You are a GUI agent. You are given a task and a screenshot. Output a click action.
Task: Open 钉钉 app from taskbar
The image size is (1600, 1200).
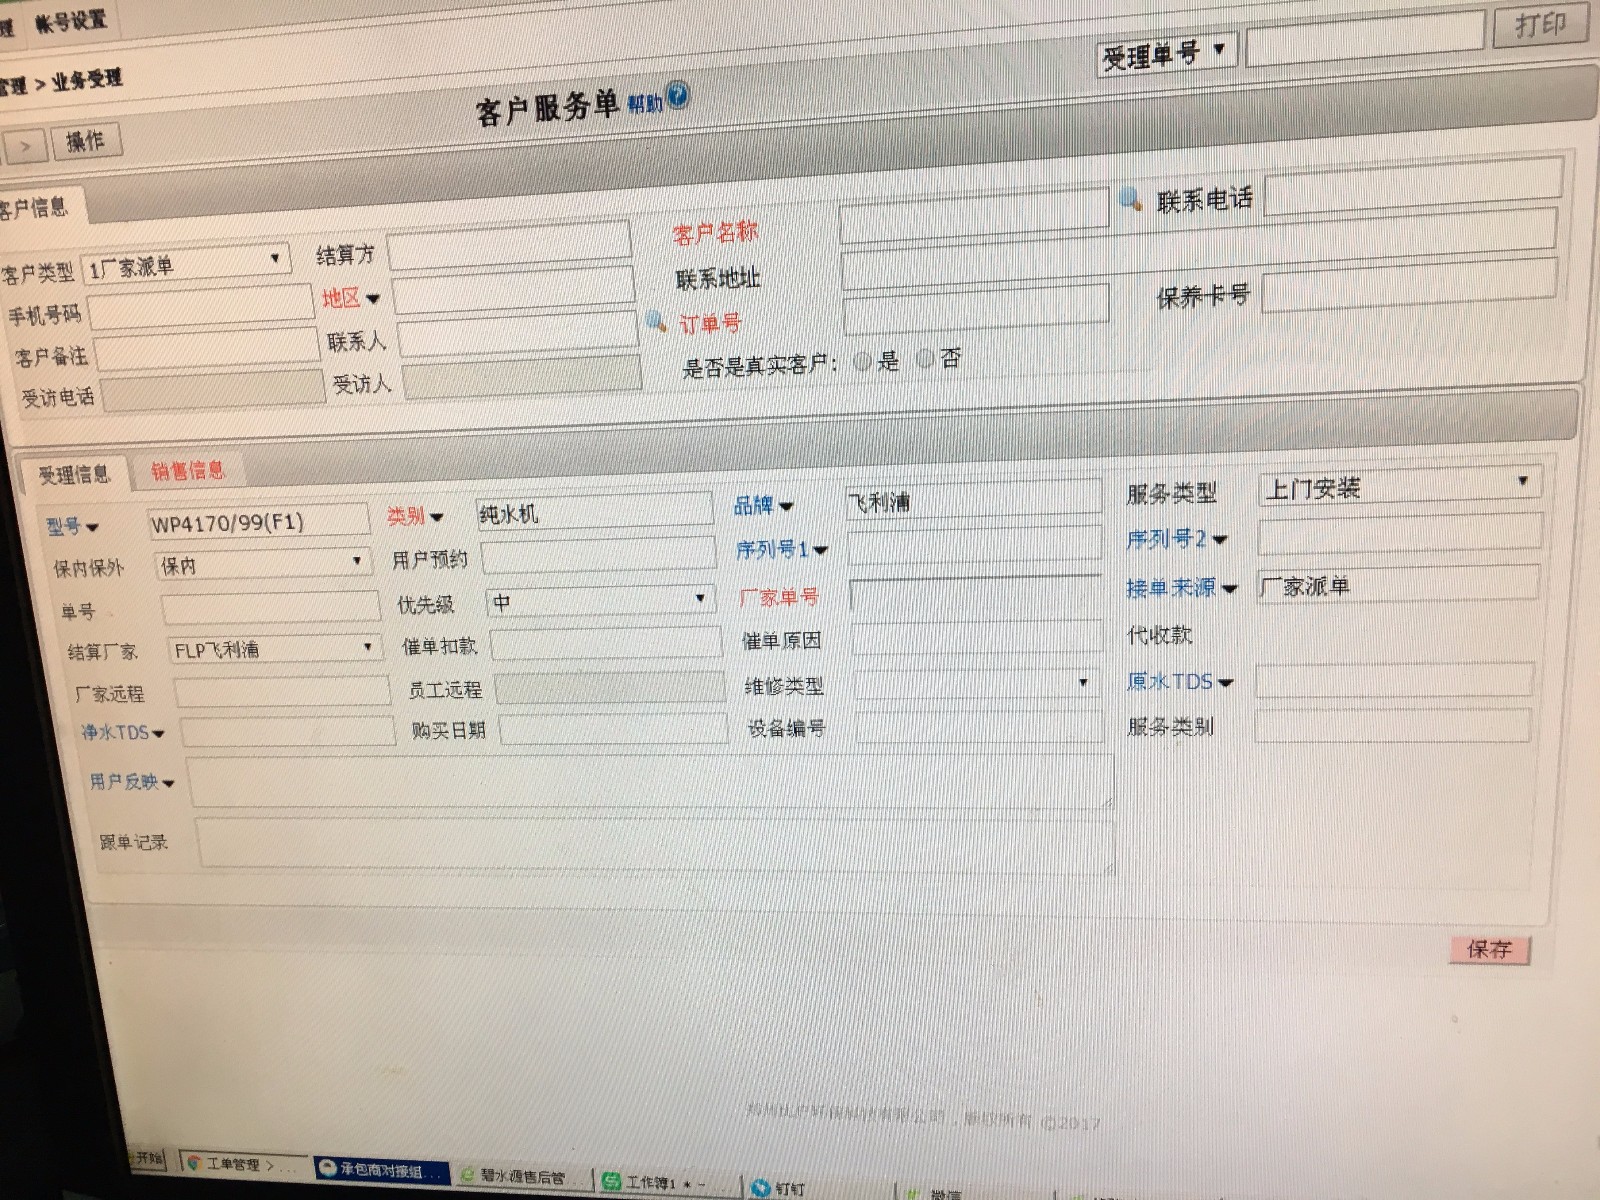coord(780,1188)
